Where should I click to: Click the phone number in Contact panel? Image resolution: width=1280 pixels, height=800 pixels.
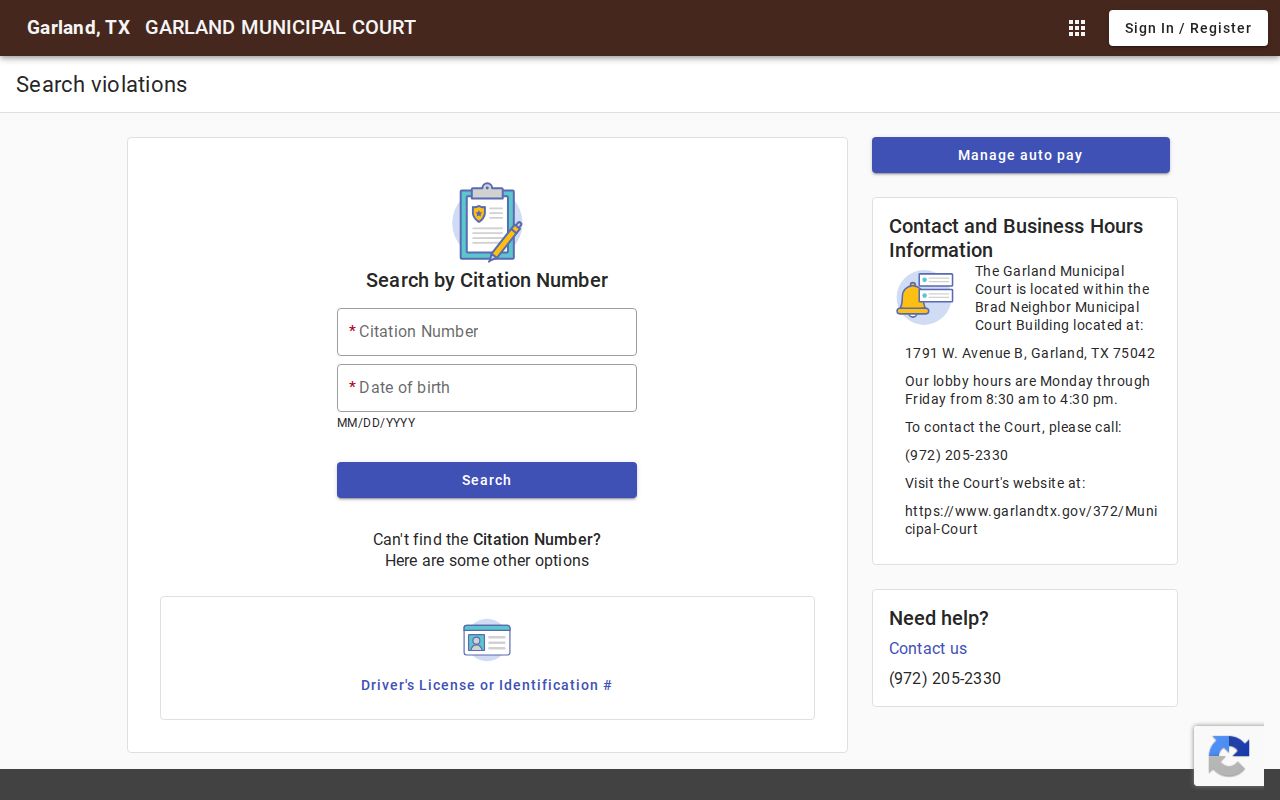click(956, 455)
